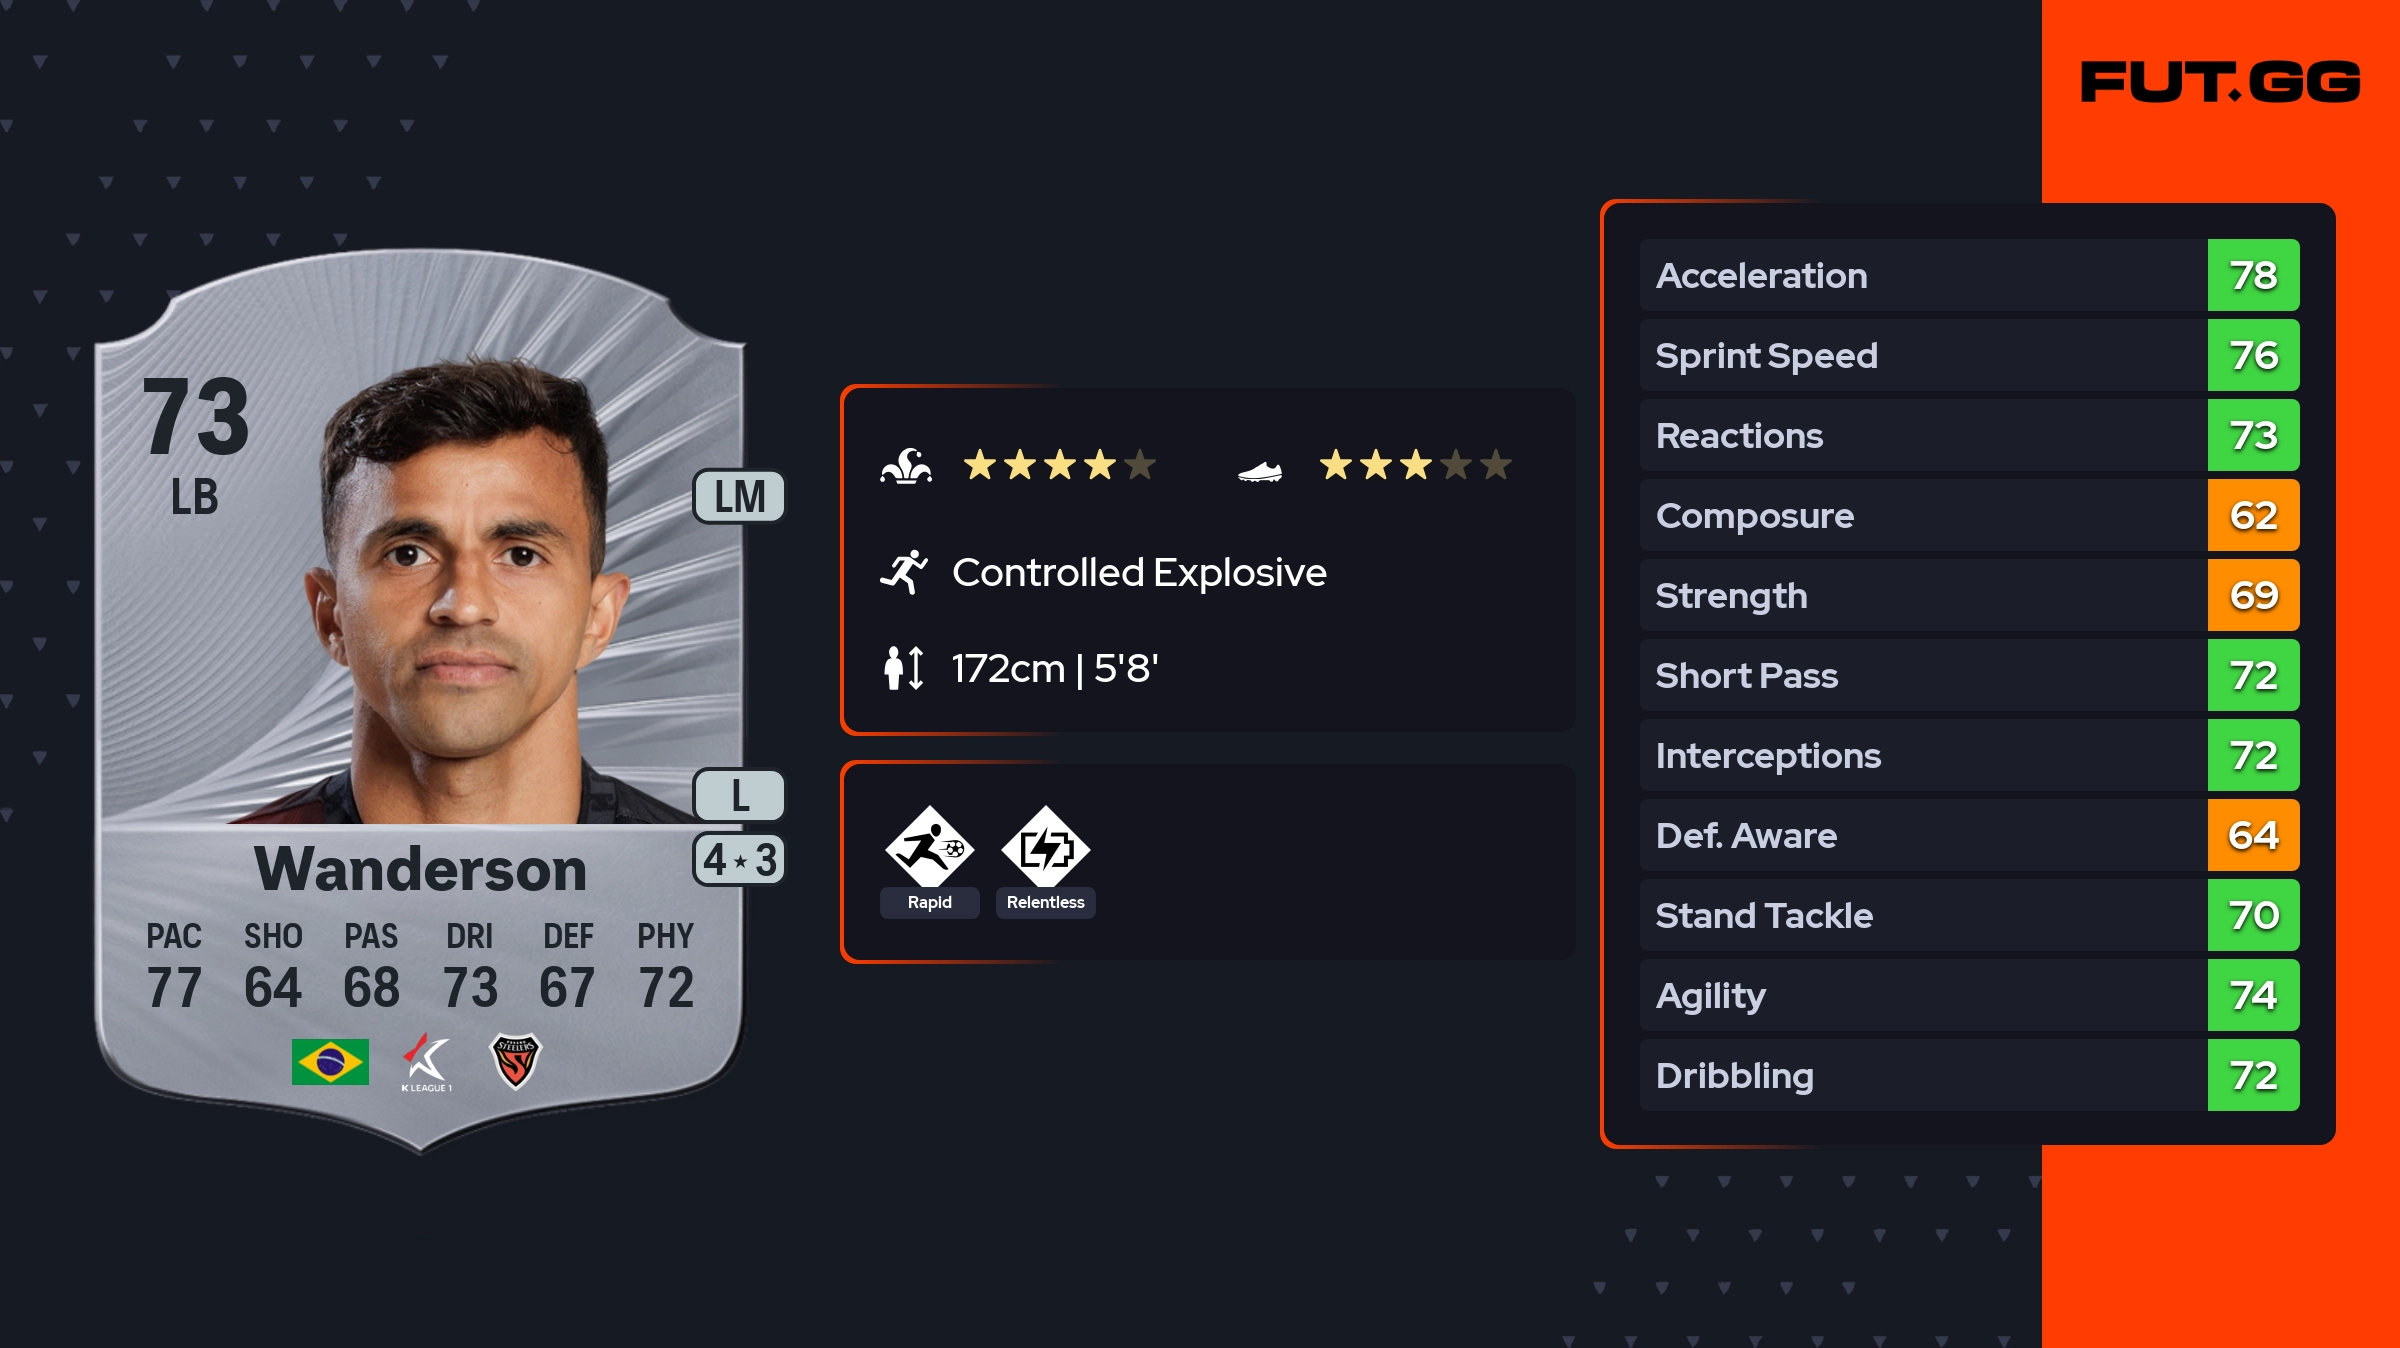Click the weak foot boot icon
The image size is (2400, 1348).
pos(1260,471)
